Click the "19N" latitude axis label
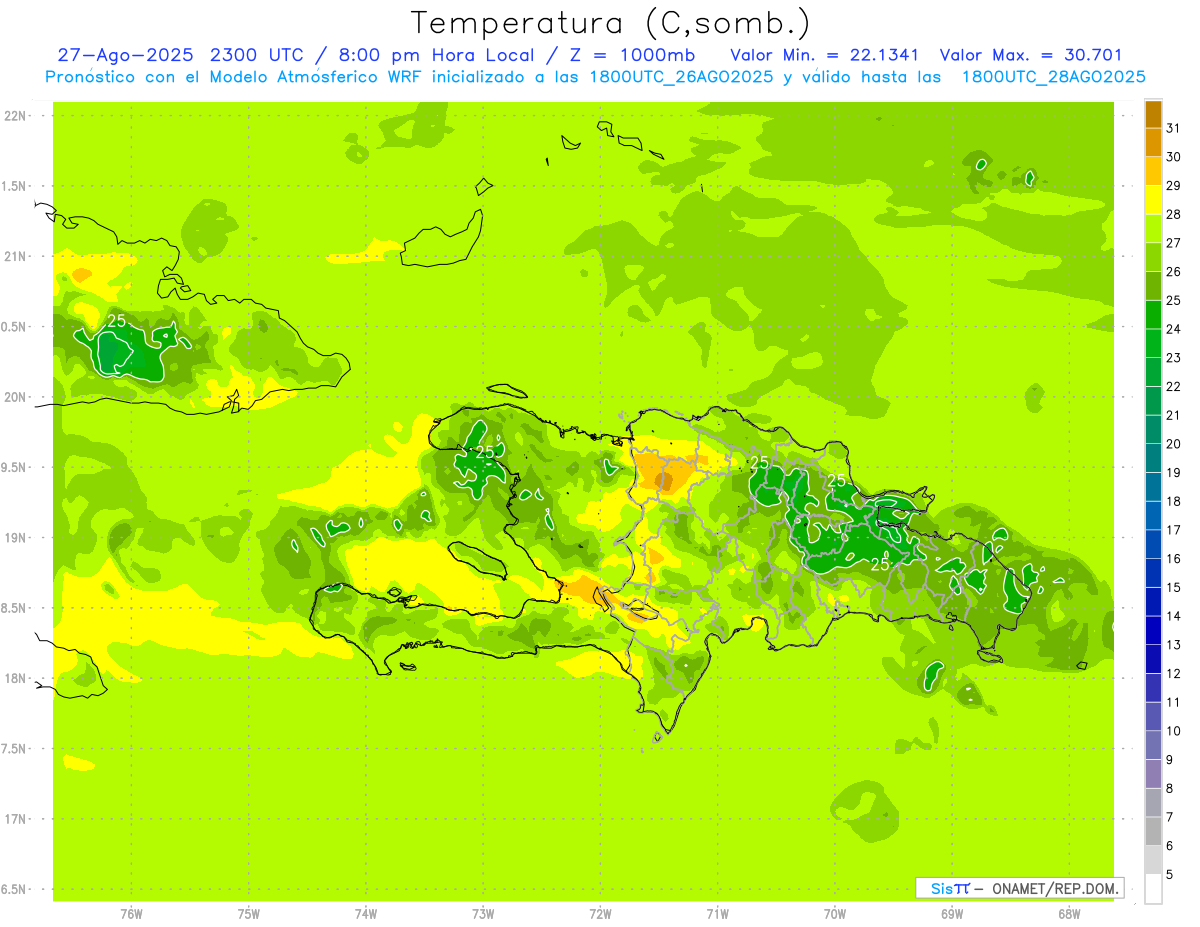Image resolution: width=1200 pixels, height=927 pixels. pyautogui.click(x=14, y=538)
